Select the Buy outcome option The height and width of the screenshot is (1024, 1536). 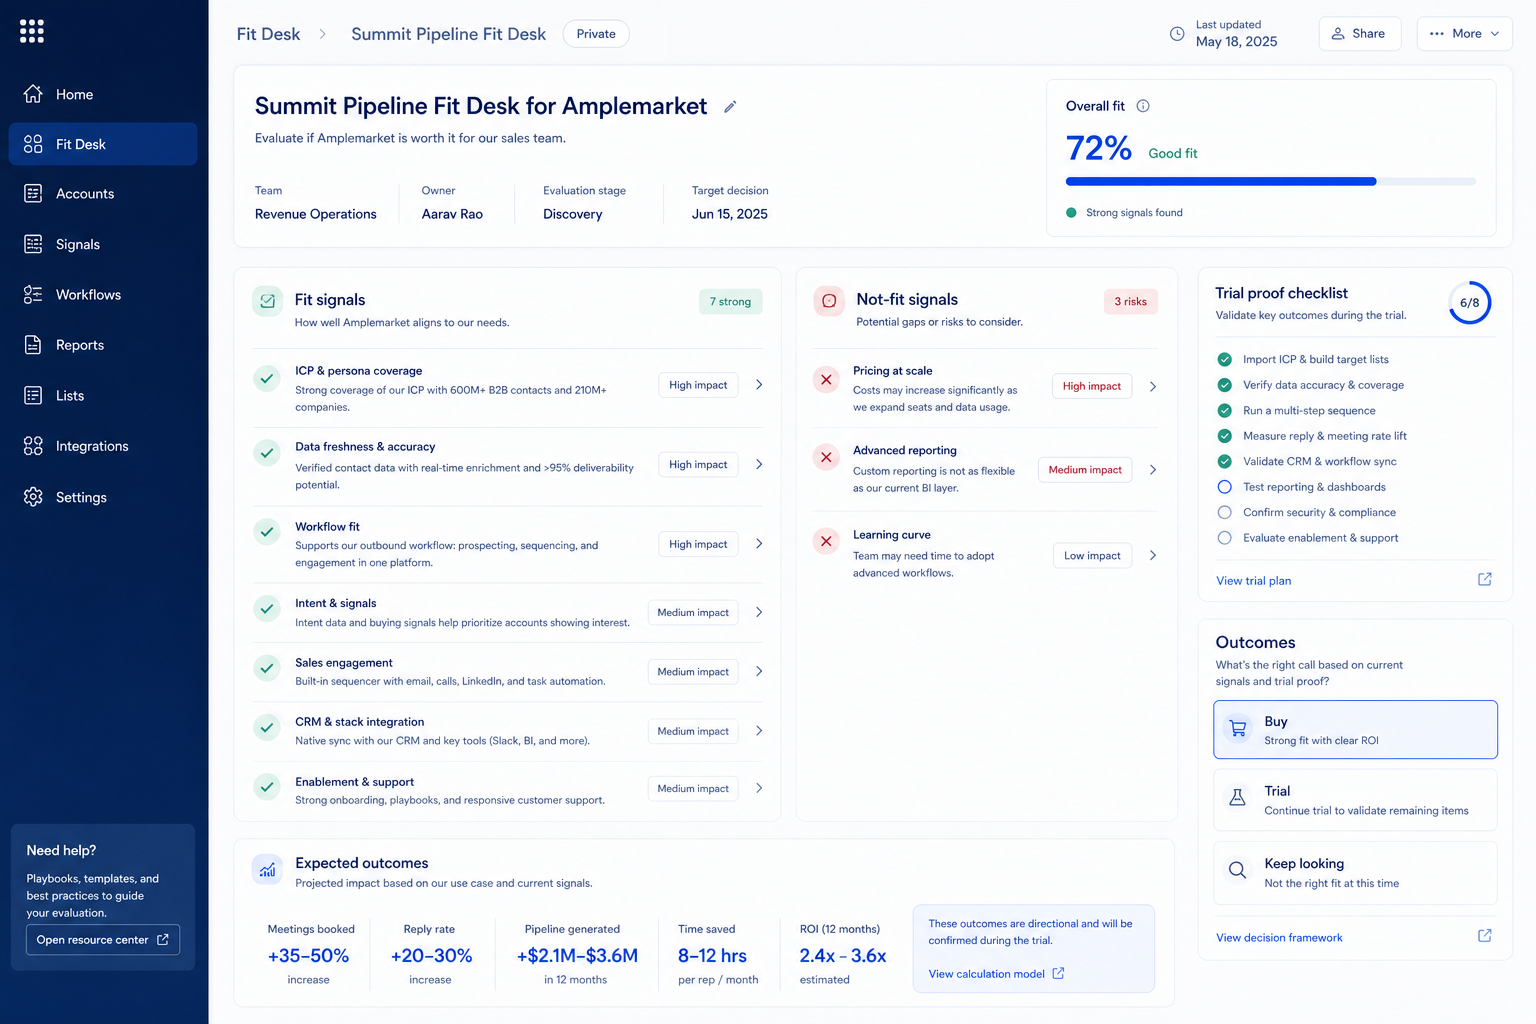pyautogui.click(x=1355, y=730)
